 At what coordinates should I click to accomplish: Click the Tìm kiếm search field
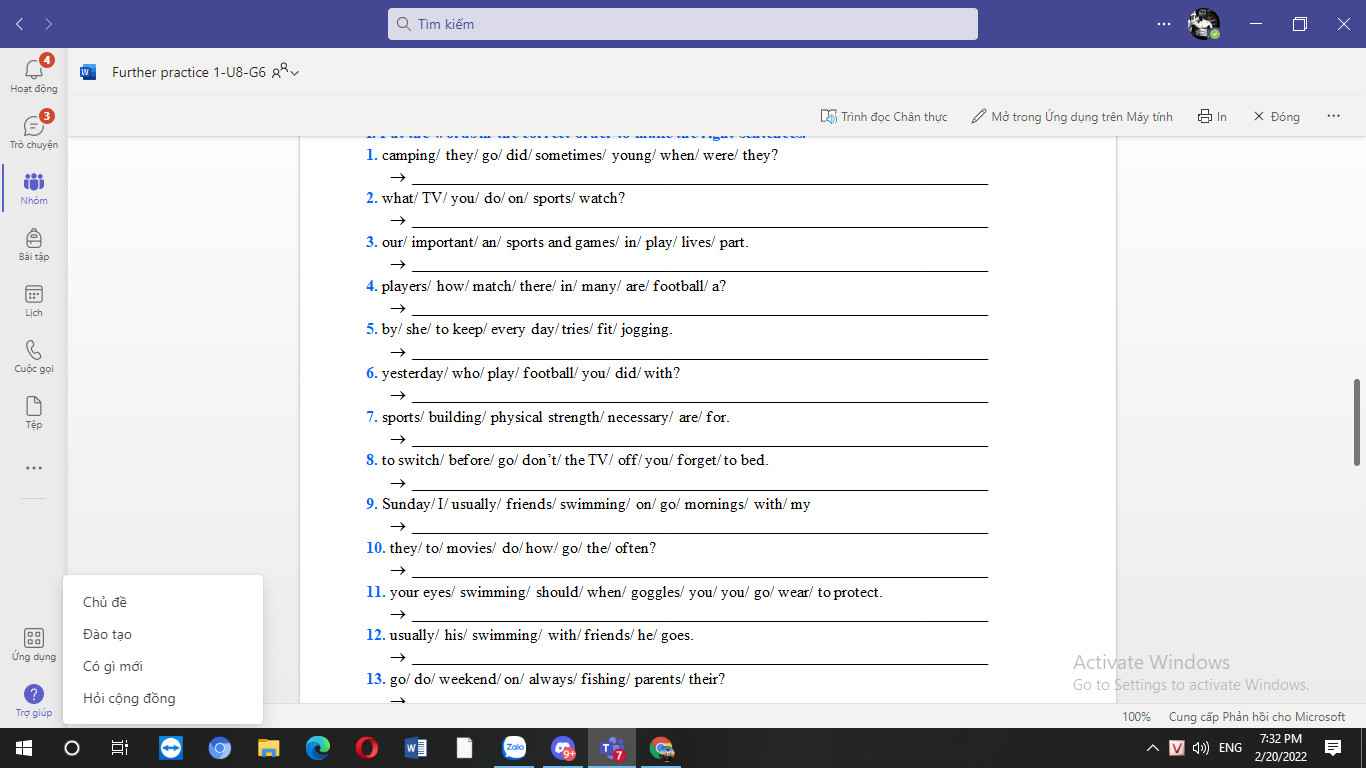(683, 24)
